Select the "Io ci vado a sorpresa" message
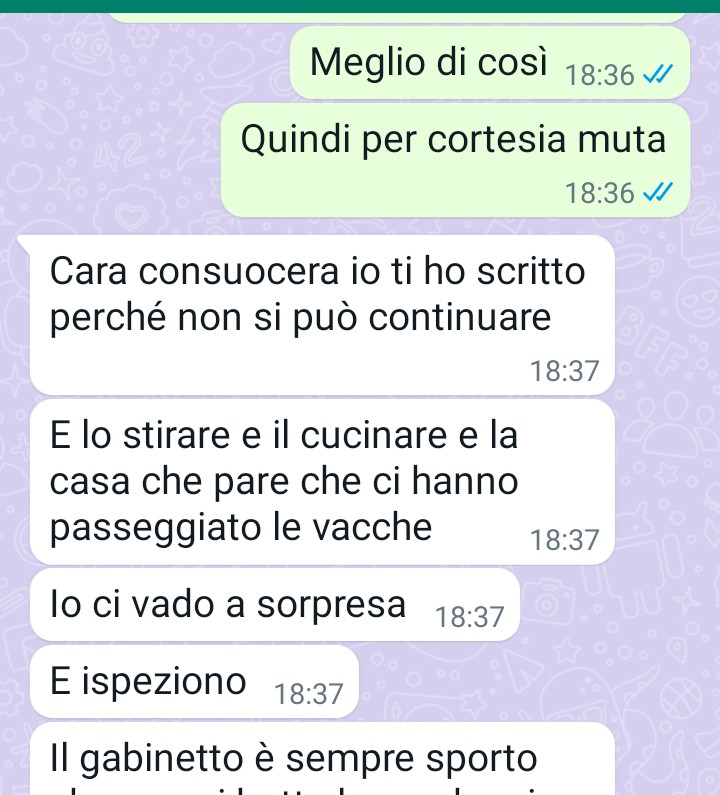Screen dimensions: 720x795 (275, 604)
